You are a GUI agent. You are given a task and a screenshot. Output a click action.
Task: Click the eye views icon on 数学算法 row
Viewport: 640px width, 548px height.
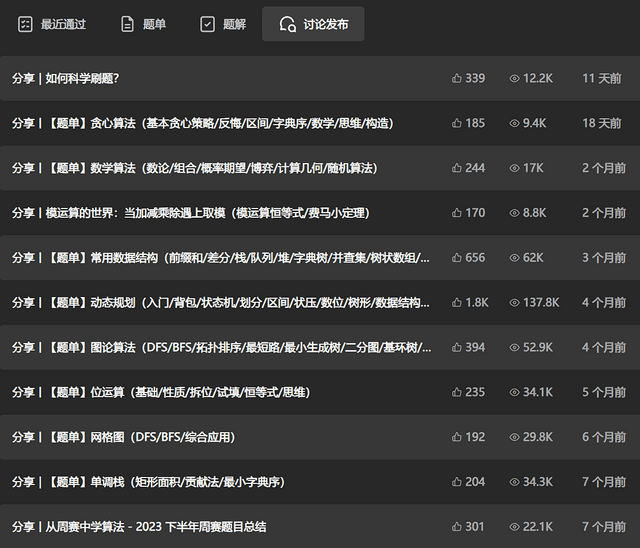(x=515, y=168)
